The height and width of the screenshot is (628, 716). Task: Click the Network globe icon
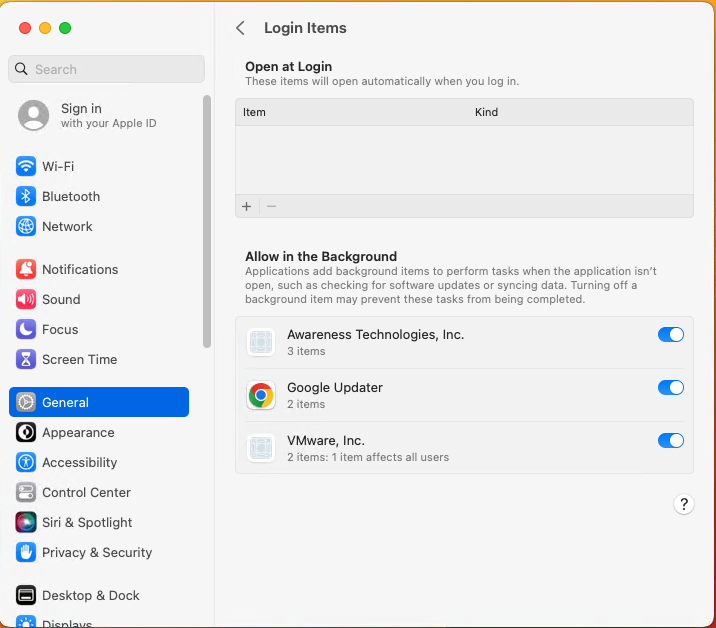pyautogui.click(x=26, y=227)
